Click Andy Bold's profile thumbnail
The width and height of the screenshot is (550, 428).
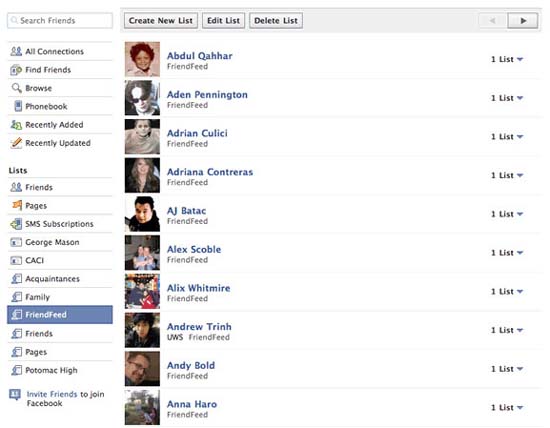coord(142,369)
